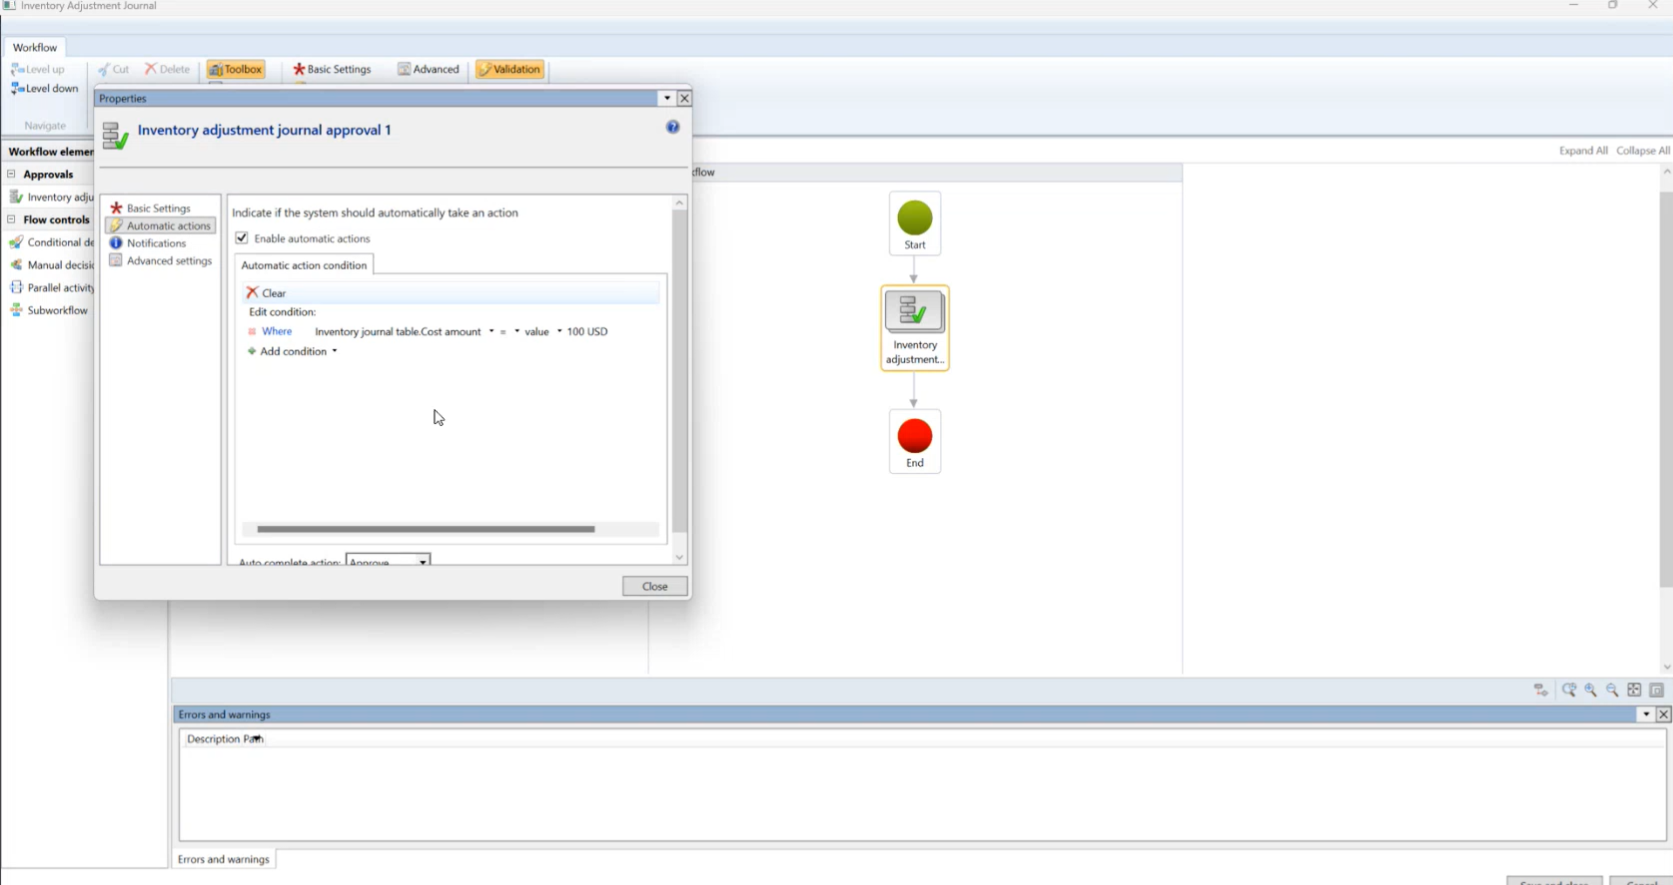The image size is (1673, 885).
Task: Click the green Start node
Action: (915, 223)
